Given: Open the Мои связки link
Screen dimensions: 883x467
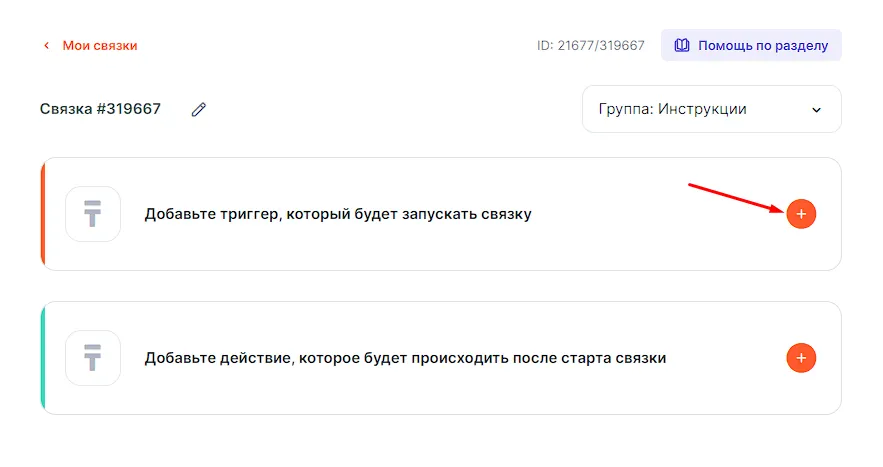Looking at the screenshot, I should coord(100,46).
